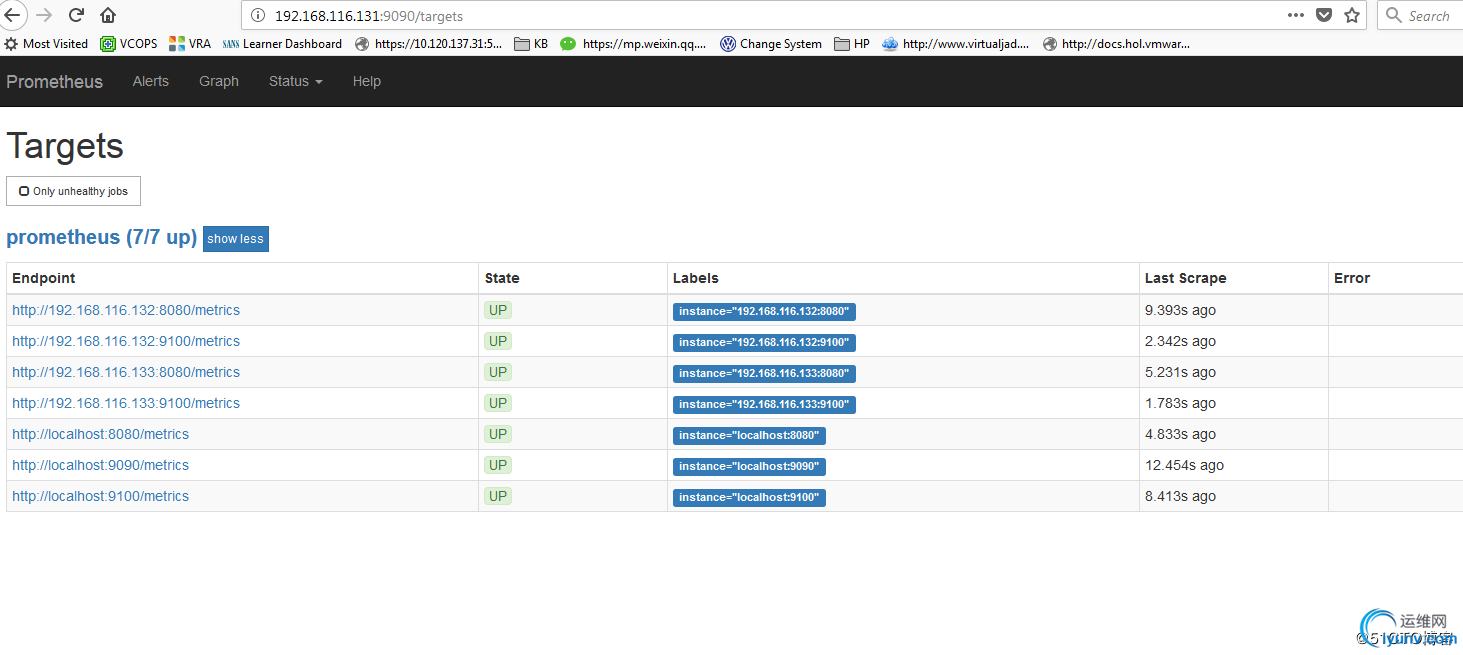Open localhost:8080/metrics endpoint
This screenshot has width=1463, height=655.
point(100,434)
